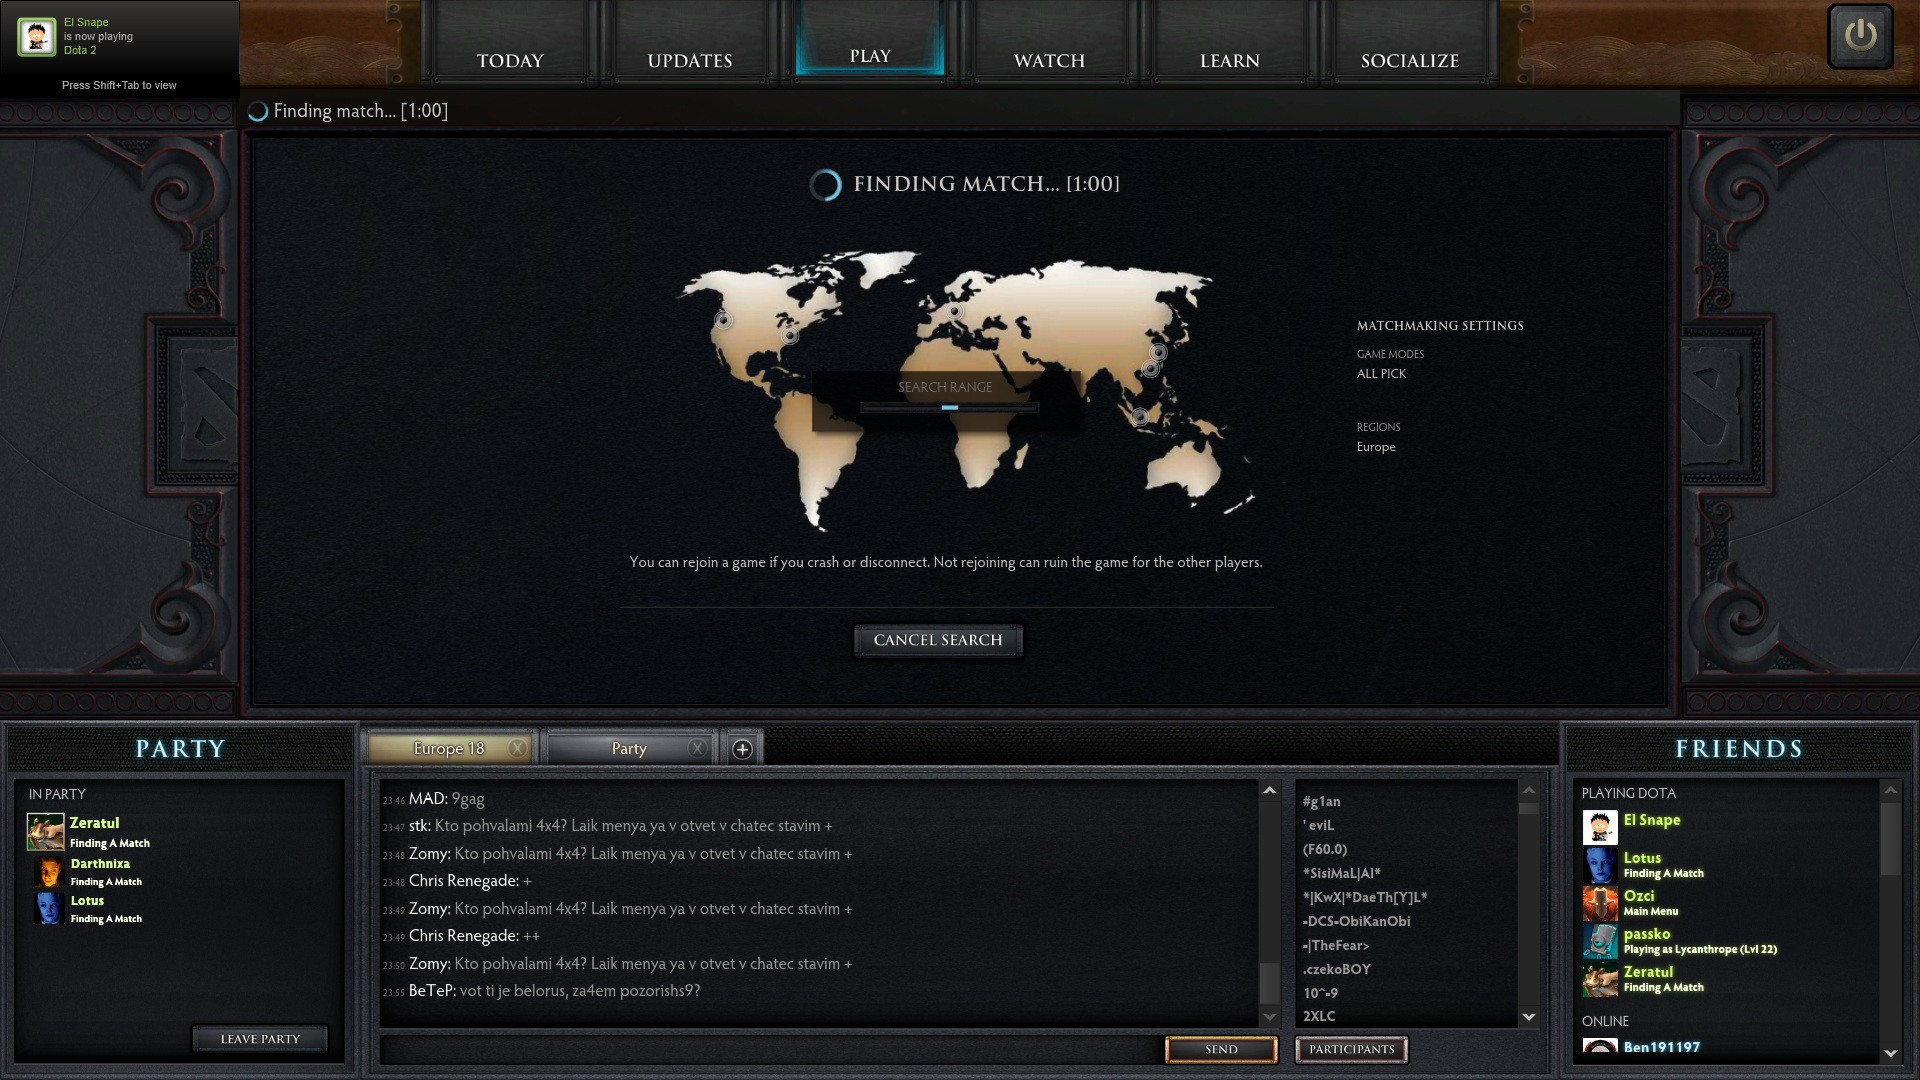The height and width of the screenshot is (1080, 1920).
Task: Click the LEAVE PARTY button
Action: click(260, 1039)
